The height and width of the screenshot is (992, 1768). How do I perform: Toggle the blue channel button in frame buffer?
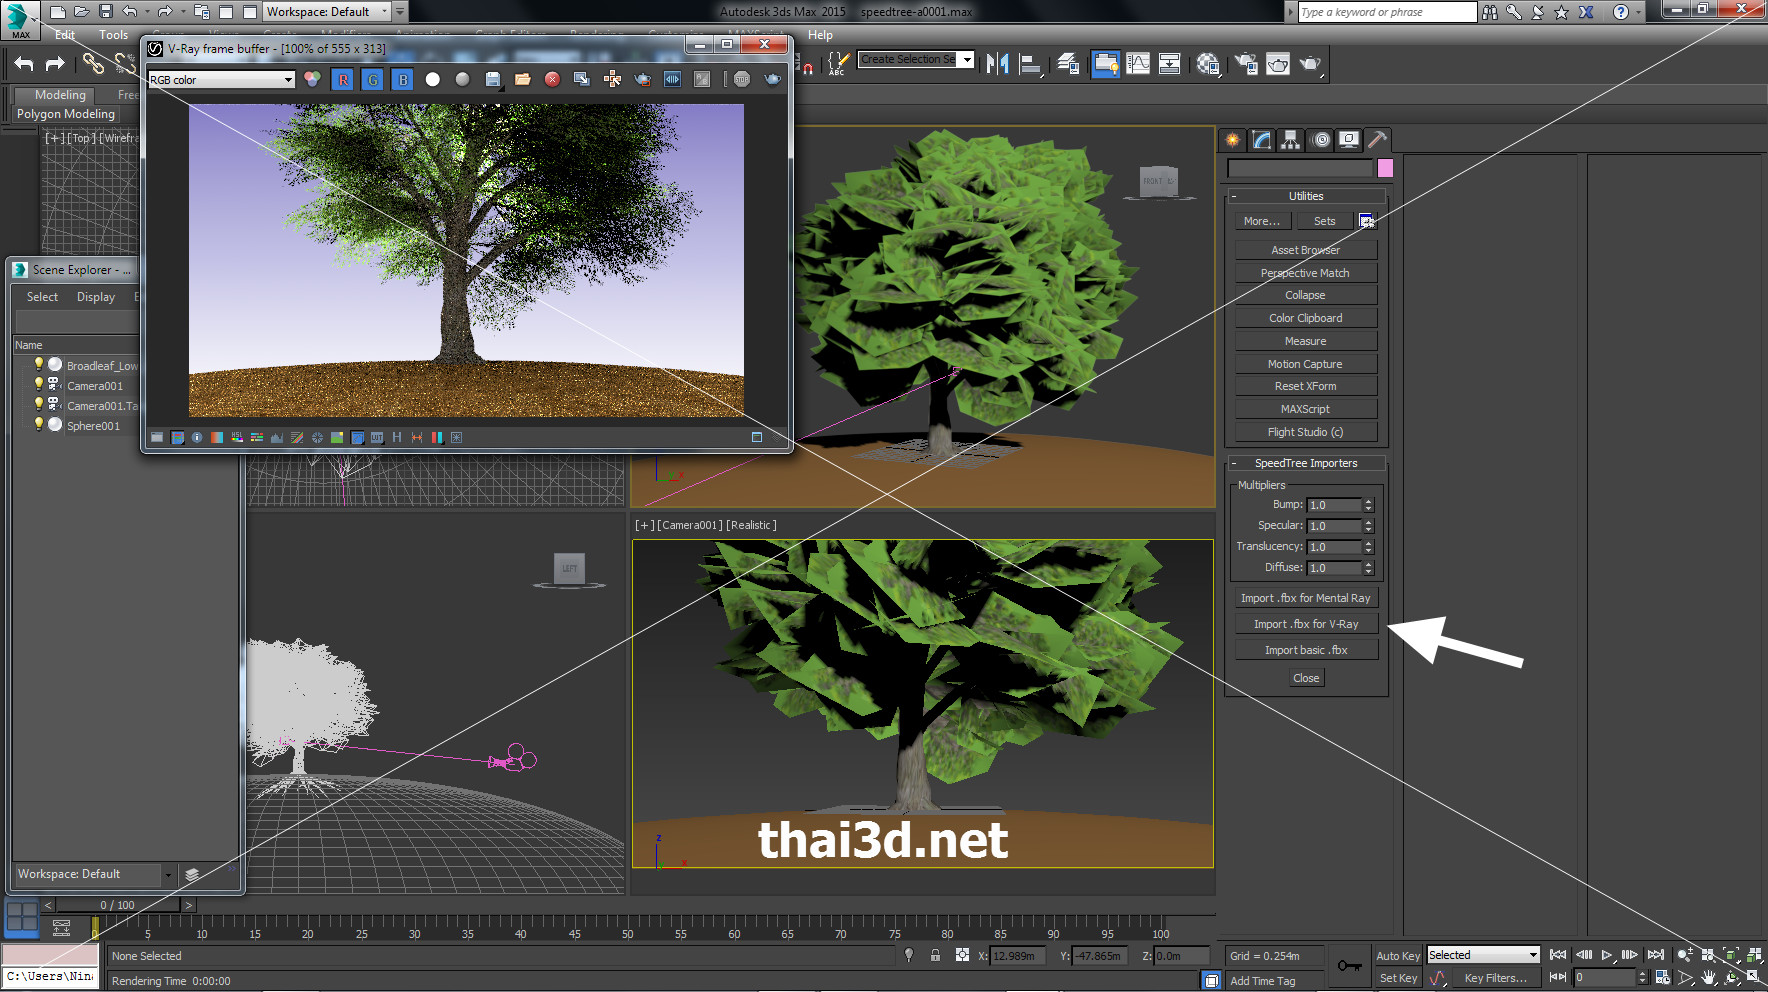[x=403, y=80]
